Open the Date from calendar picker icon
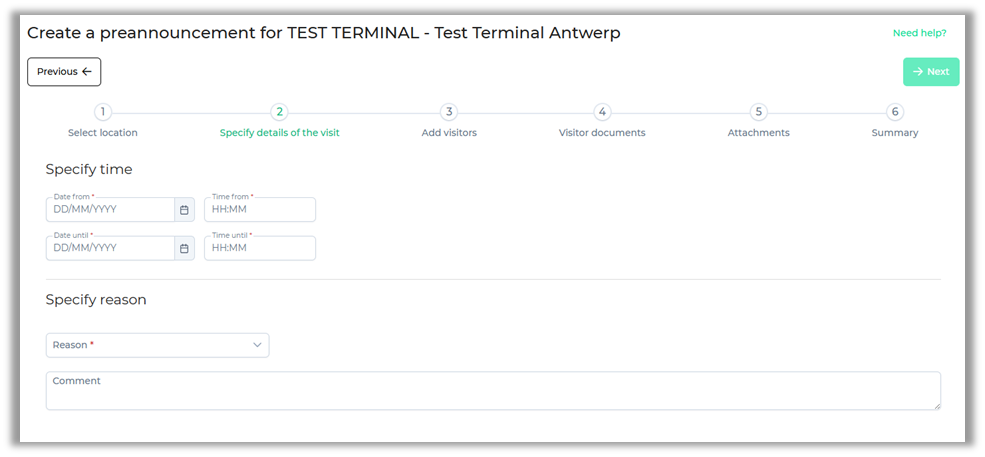This screenshot has height=457, width=985. [184, 210]
